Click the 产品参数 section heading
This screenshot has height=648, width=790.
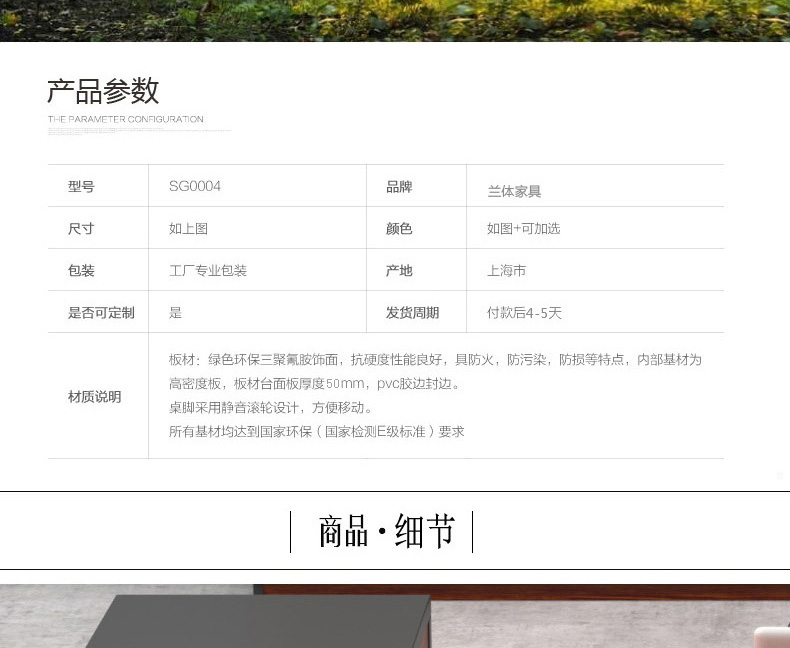coord(103,91)
